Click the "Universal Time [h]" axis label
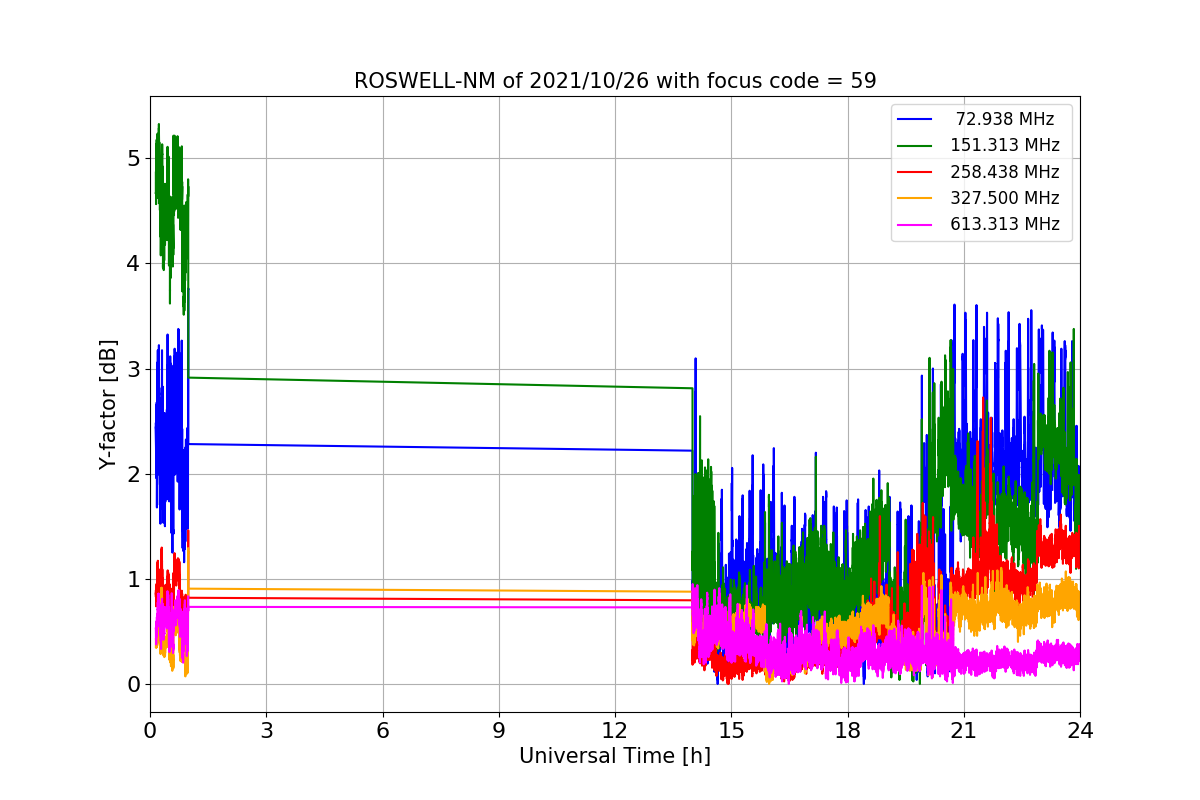This screenshot has height=800, width=1200. tap(615, 757)
